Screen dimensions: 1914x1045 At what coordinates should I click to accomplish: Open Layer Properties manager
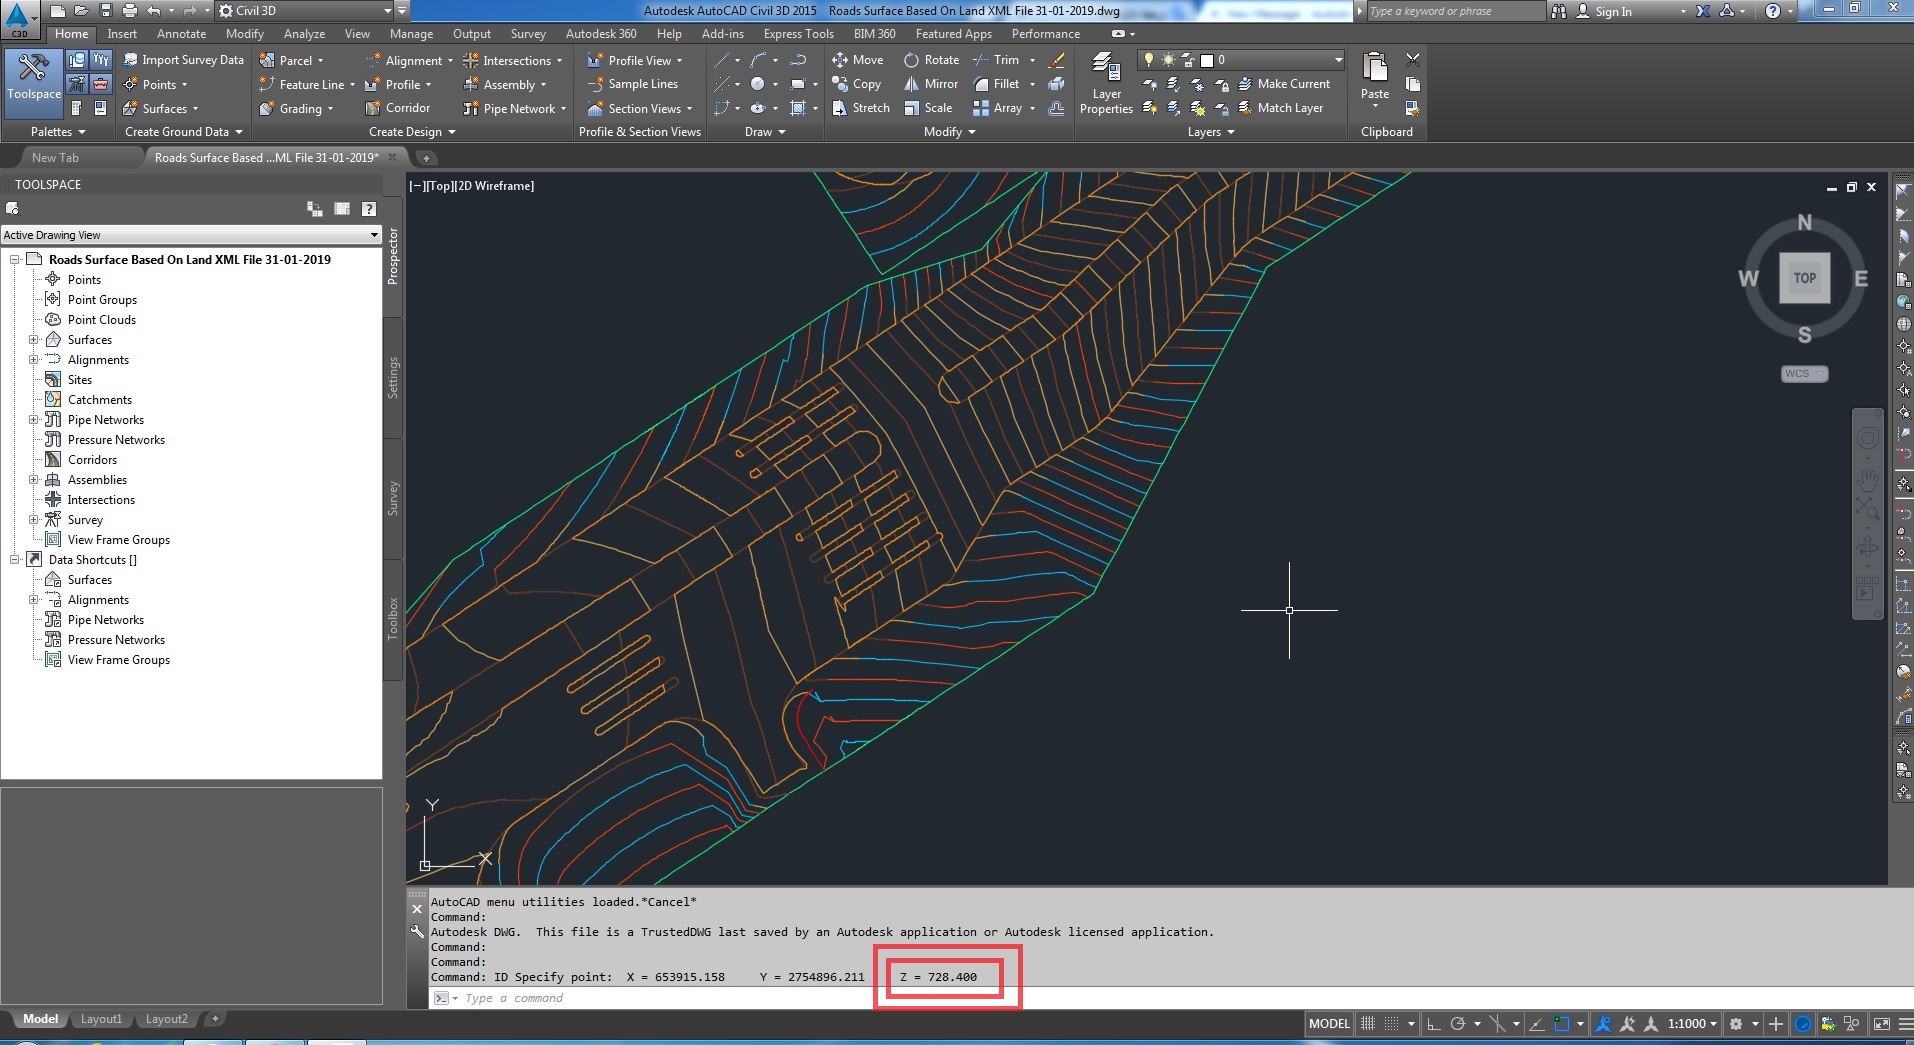(x=1105, y=84)
